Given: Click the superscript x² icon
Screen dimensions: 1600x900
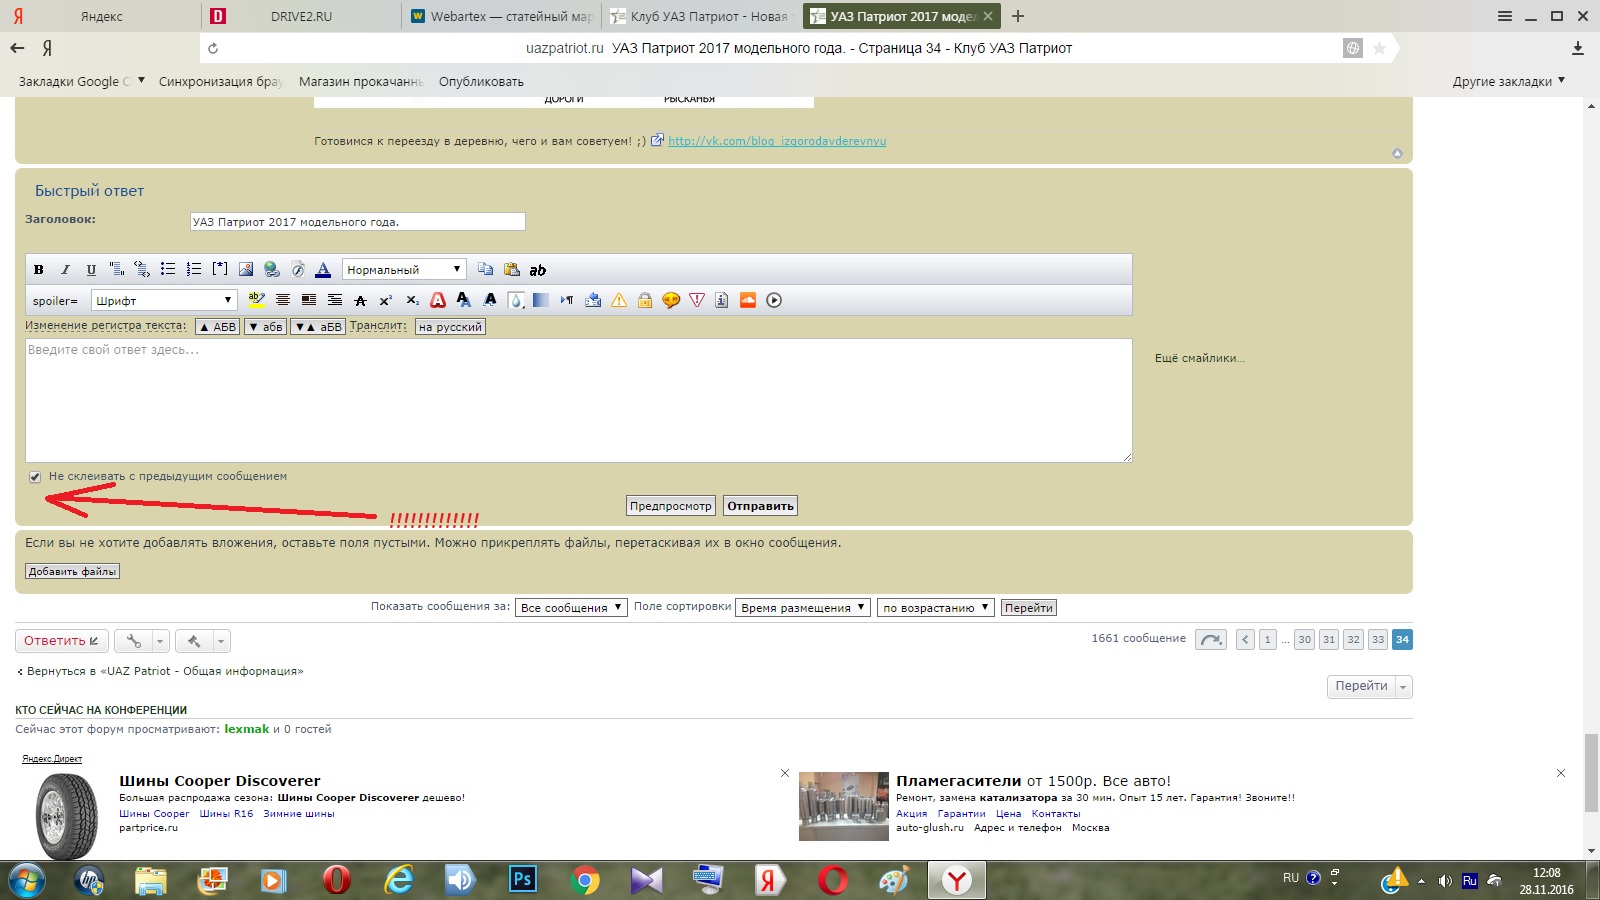Looking at the screenshot, I should [x=386, y=300].
